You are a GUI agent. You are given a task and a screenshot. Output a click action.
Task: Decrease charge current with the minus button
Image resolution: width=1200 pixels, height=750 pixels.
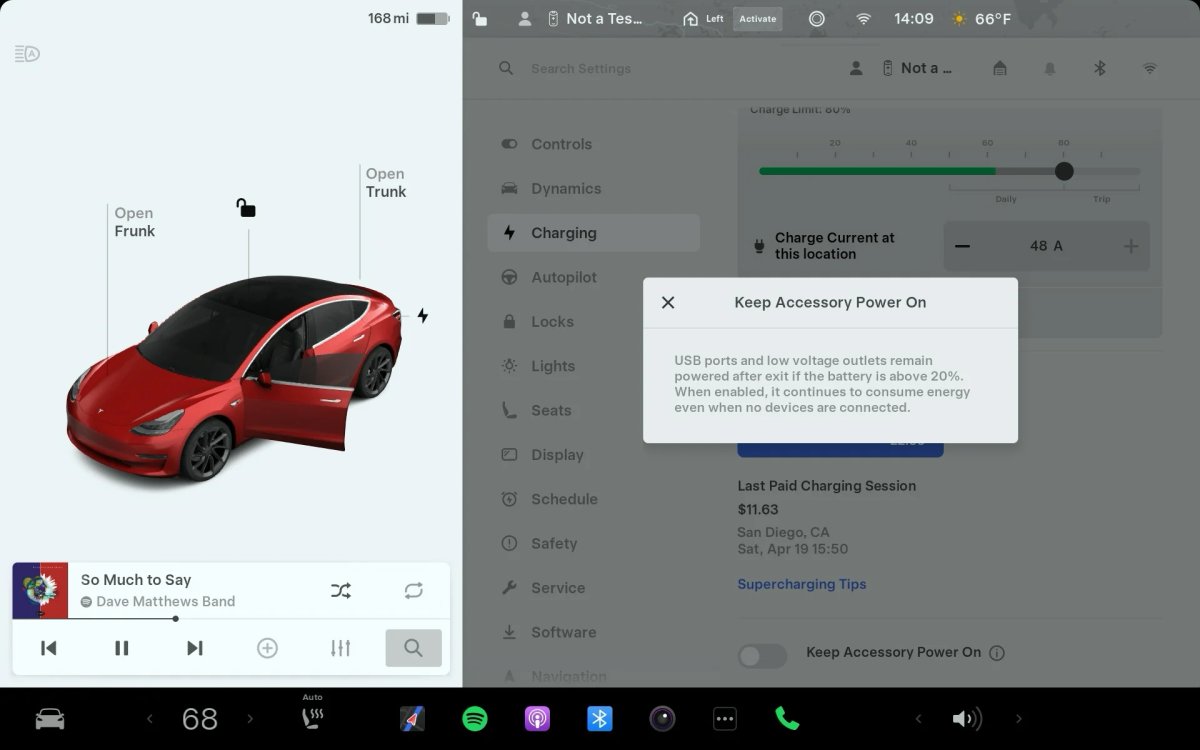pyautogui.click(x=962, y=246)
